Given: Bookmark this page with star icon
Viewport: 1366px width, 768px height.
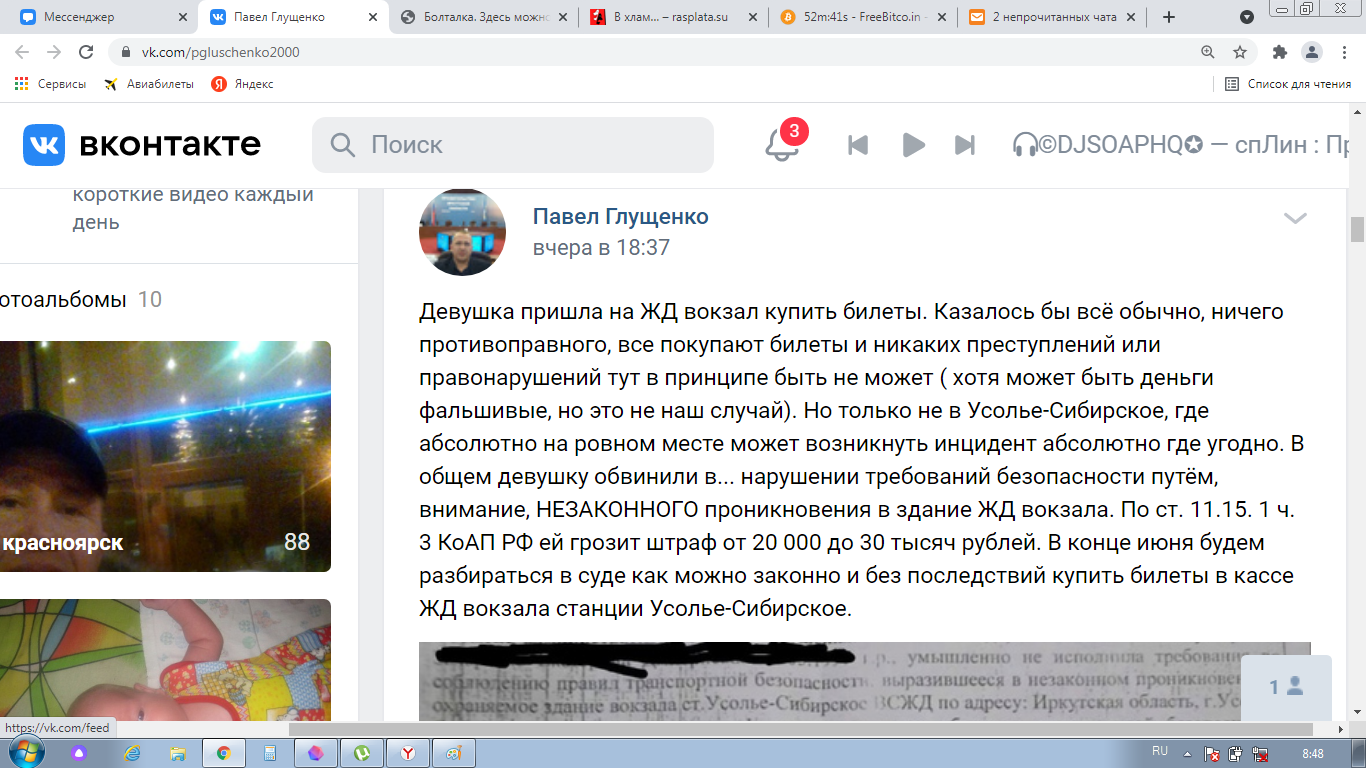Looking at the screenshot, I should (x=1240, y=52).
